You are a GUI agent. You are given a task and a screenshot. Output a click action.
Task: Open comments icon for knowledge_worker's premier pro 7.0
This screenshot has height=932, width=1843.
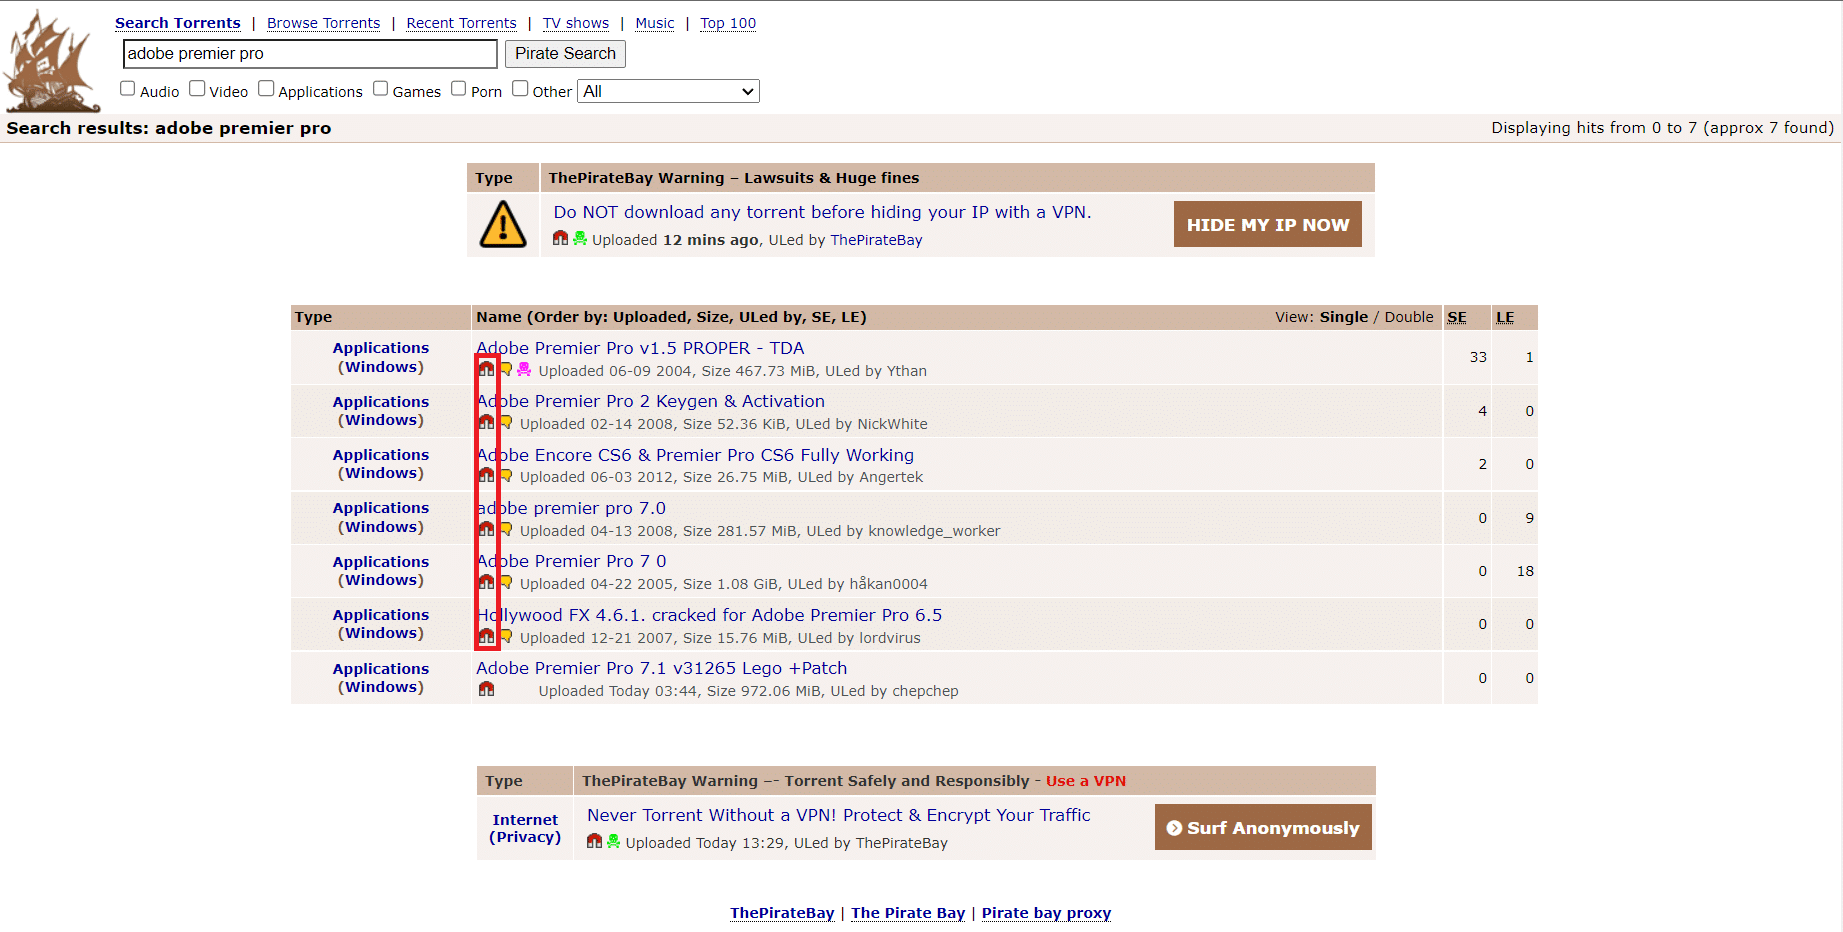[506, 529]
